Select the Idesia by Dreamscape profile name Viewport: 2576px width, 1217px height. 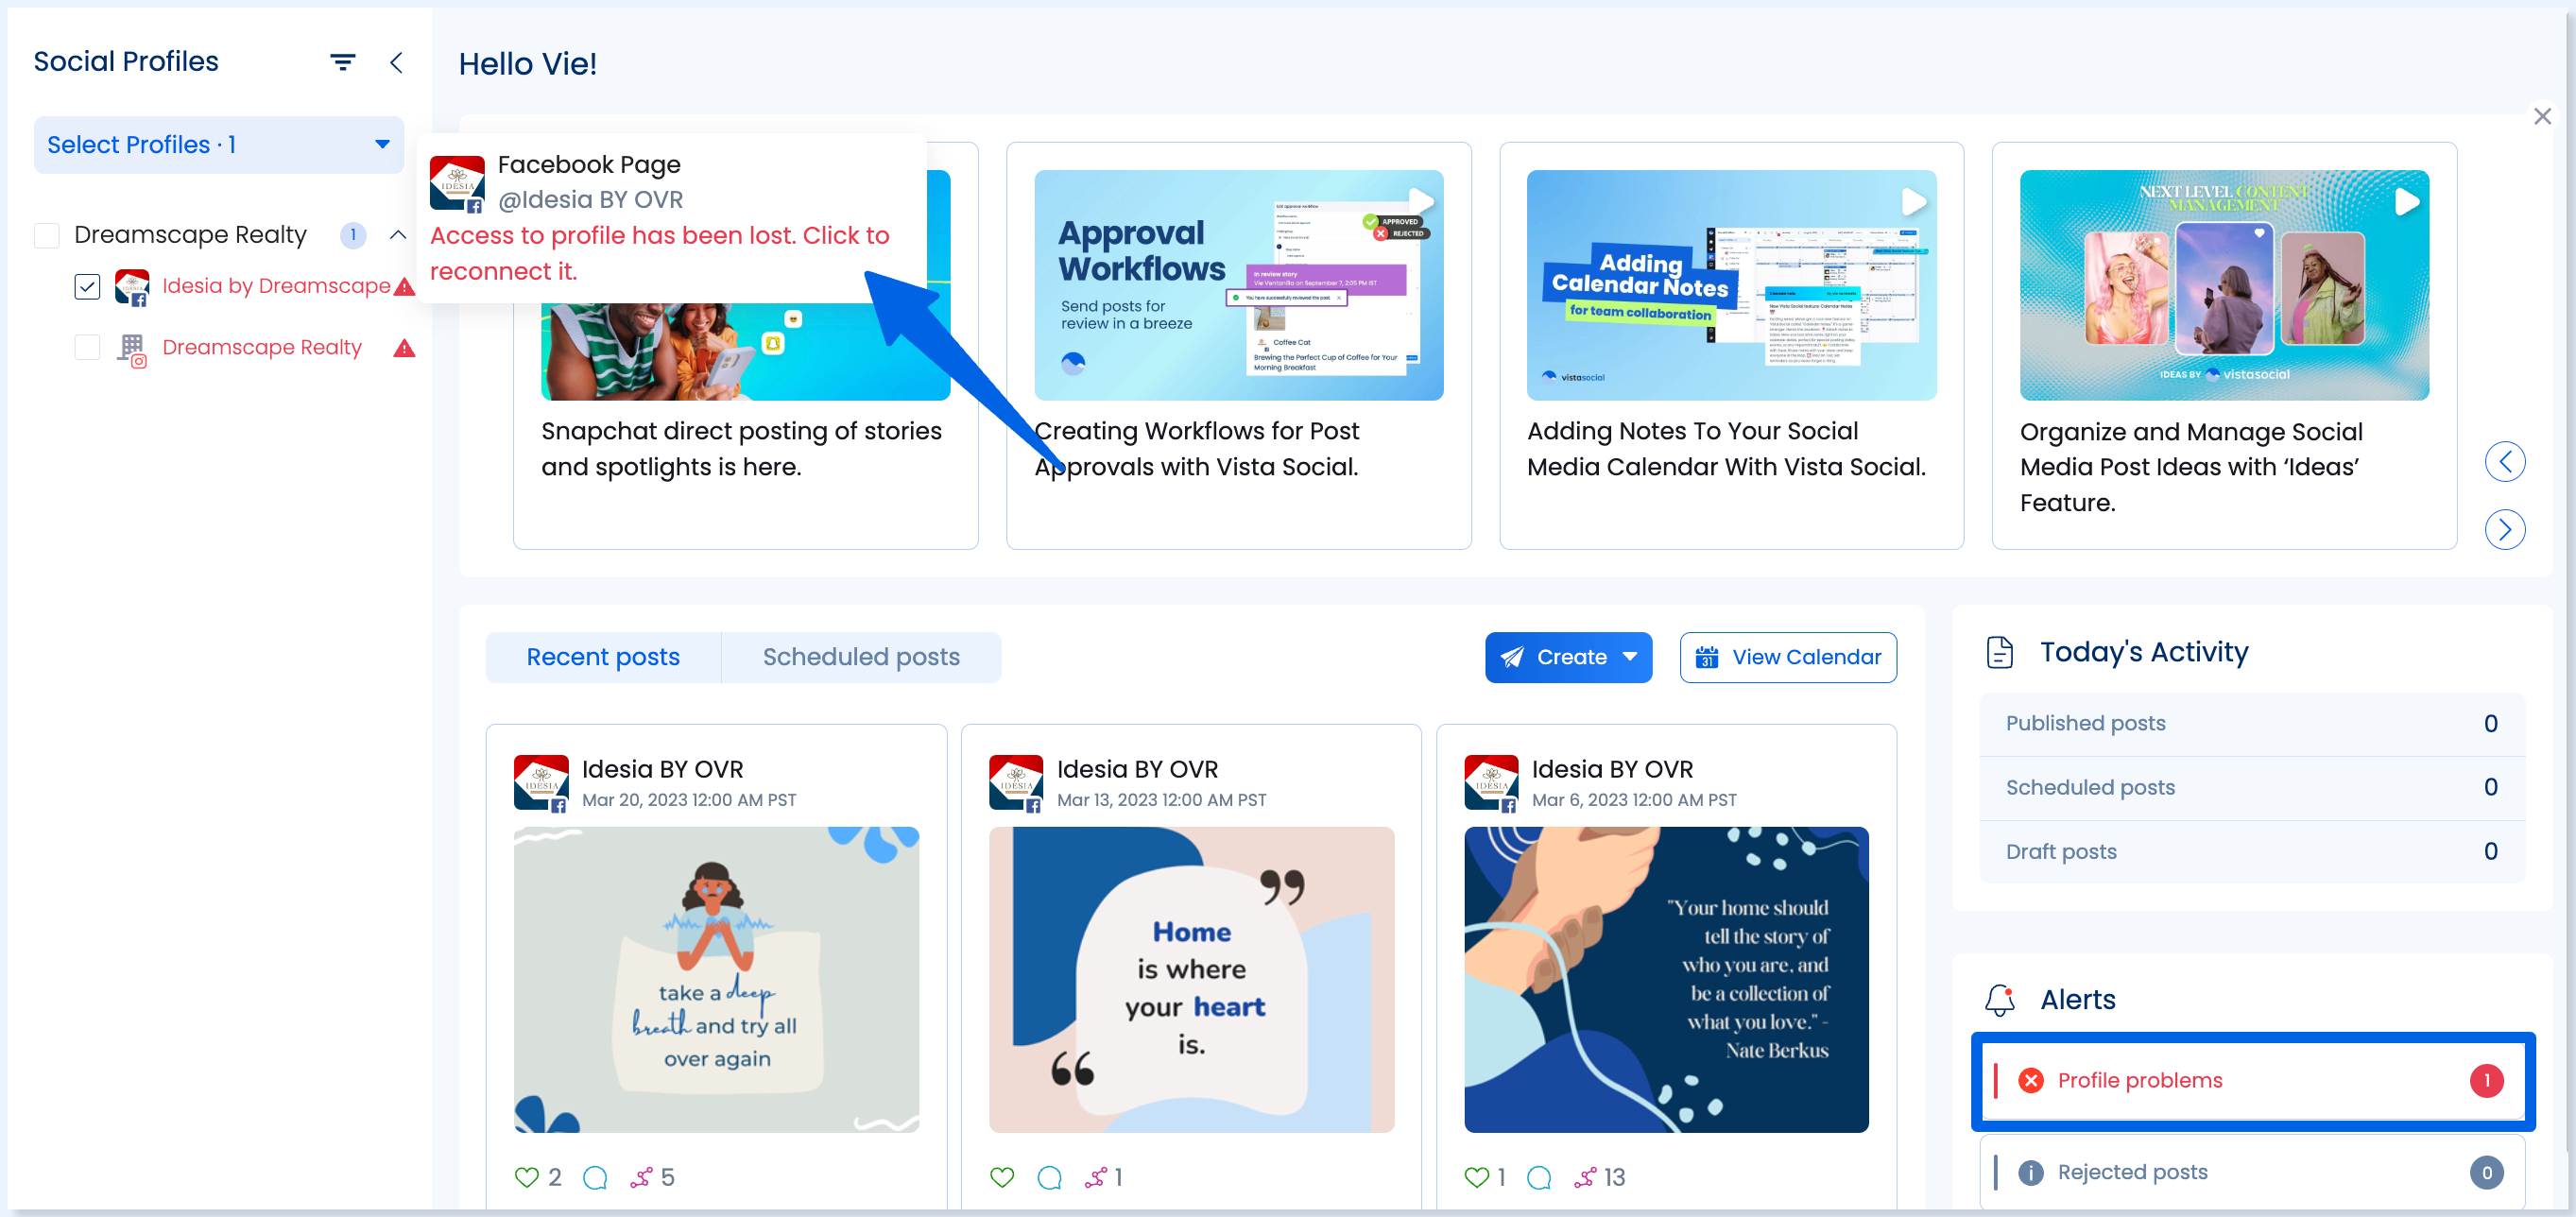[x=276, y=286]
